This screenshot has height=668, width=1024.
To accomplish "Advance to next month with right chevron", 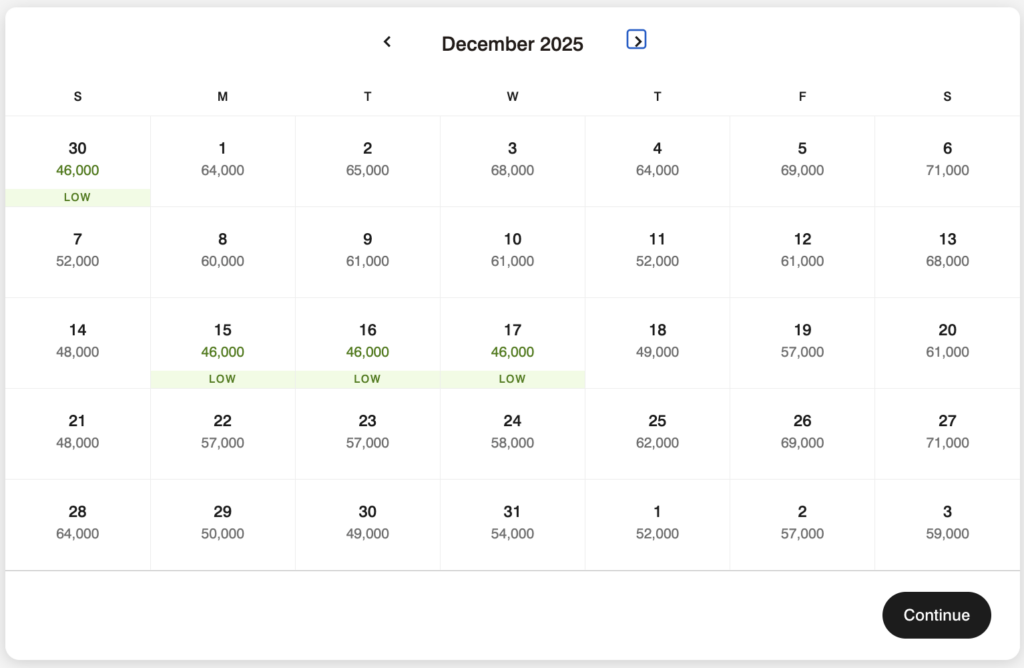I will [637, 40].
